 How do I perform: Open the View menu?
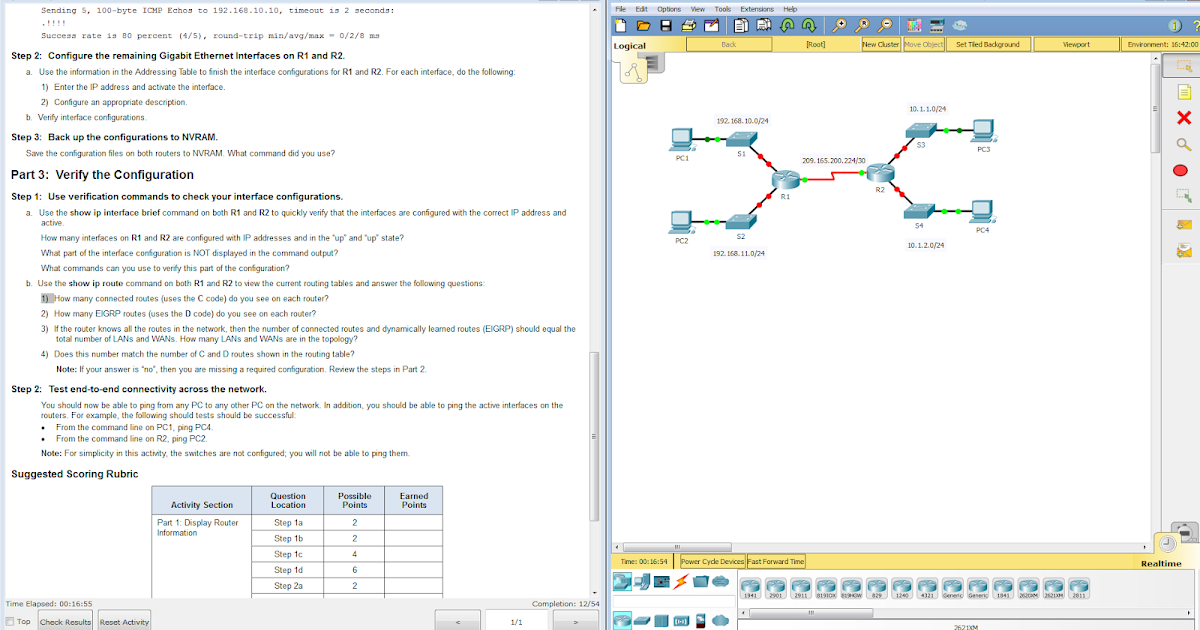[x=698, y=9]
